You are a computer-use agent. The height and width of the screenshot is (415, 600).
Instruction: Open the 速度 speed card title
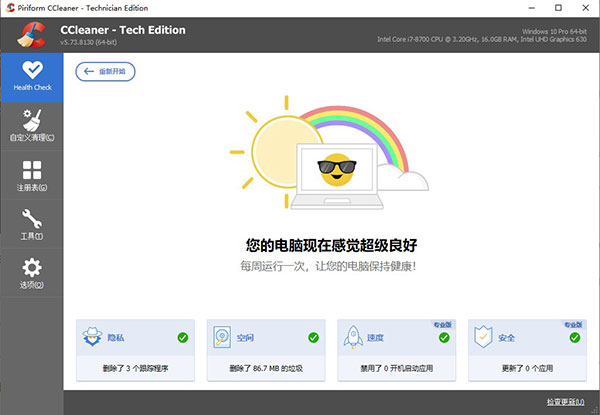point(375,338)
